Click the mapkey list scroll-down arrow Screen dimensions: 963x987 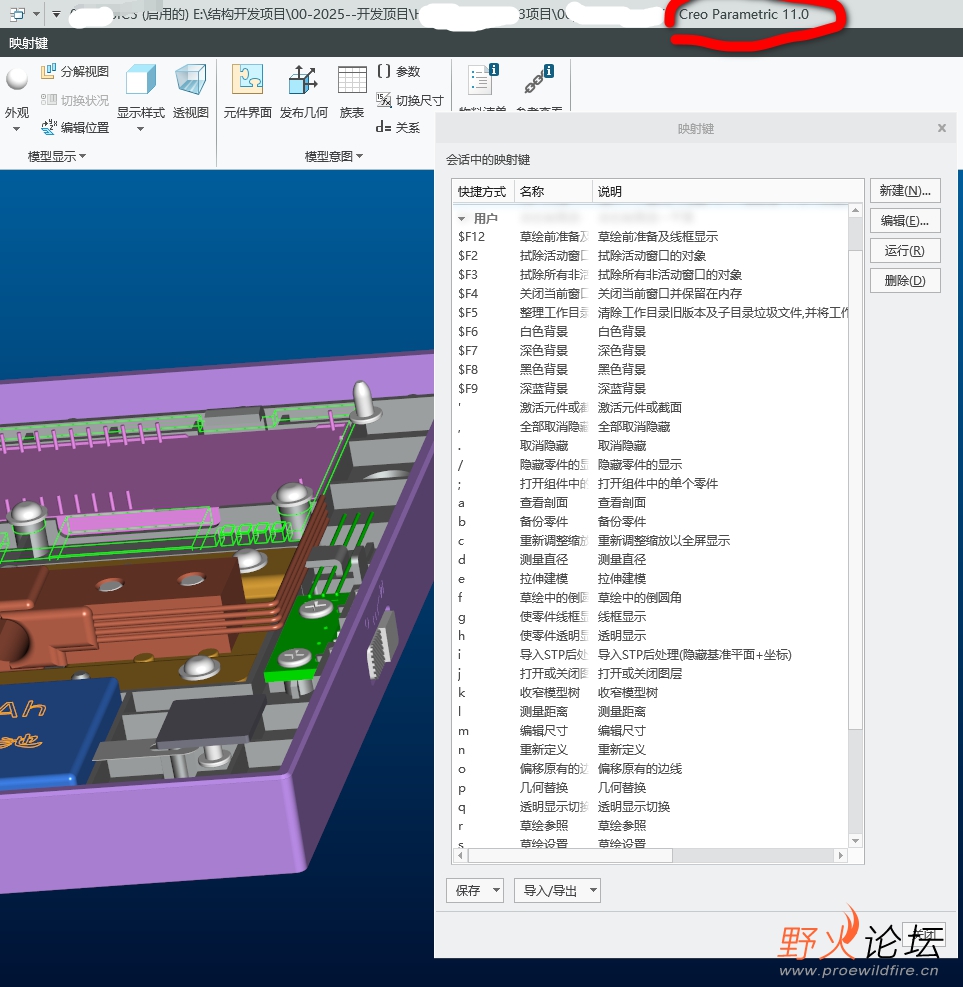click(x=855, y=841)
